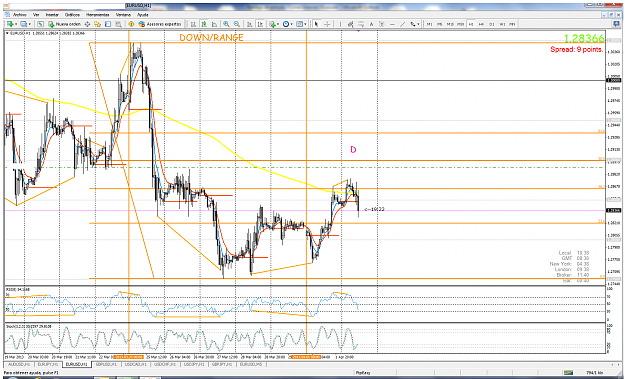Click the magenta D chart label
625x379 pixels.
pyautogui.click(x=353, y=150)
